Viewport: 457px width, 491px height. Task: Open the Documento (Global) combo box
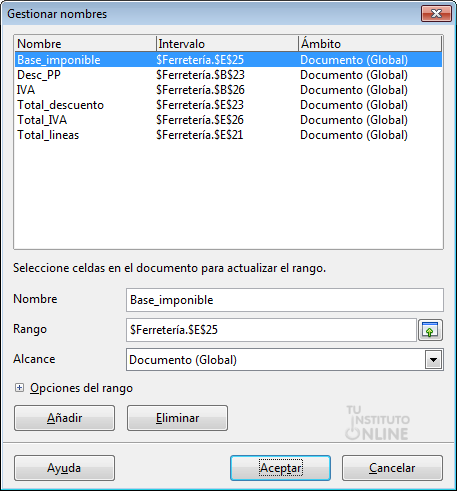click(285, 360)
